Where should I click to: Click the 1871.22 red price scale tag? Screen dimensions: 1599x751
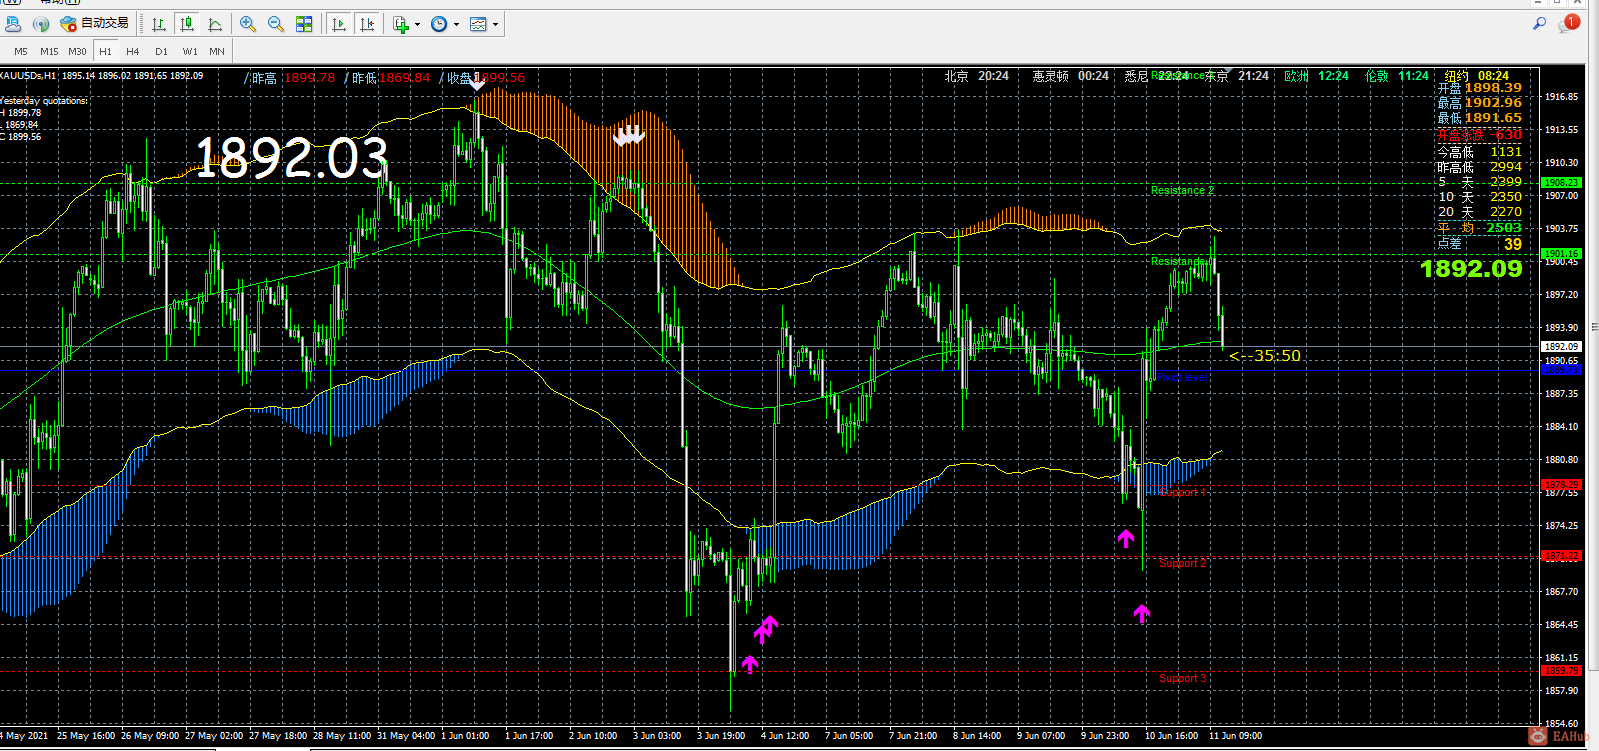[1561, 556]
